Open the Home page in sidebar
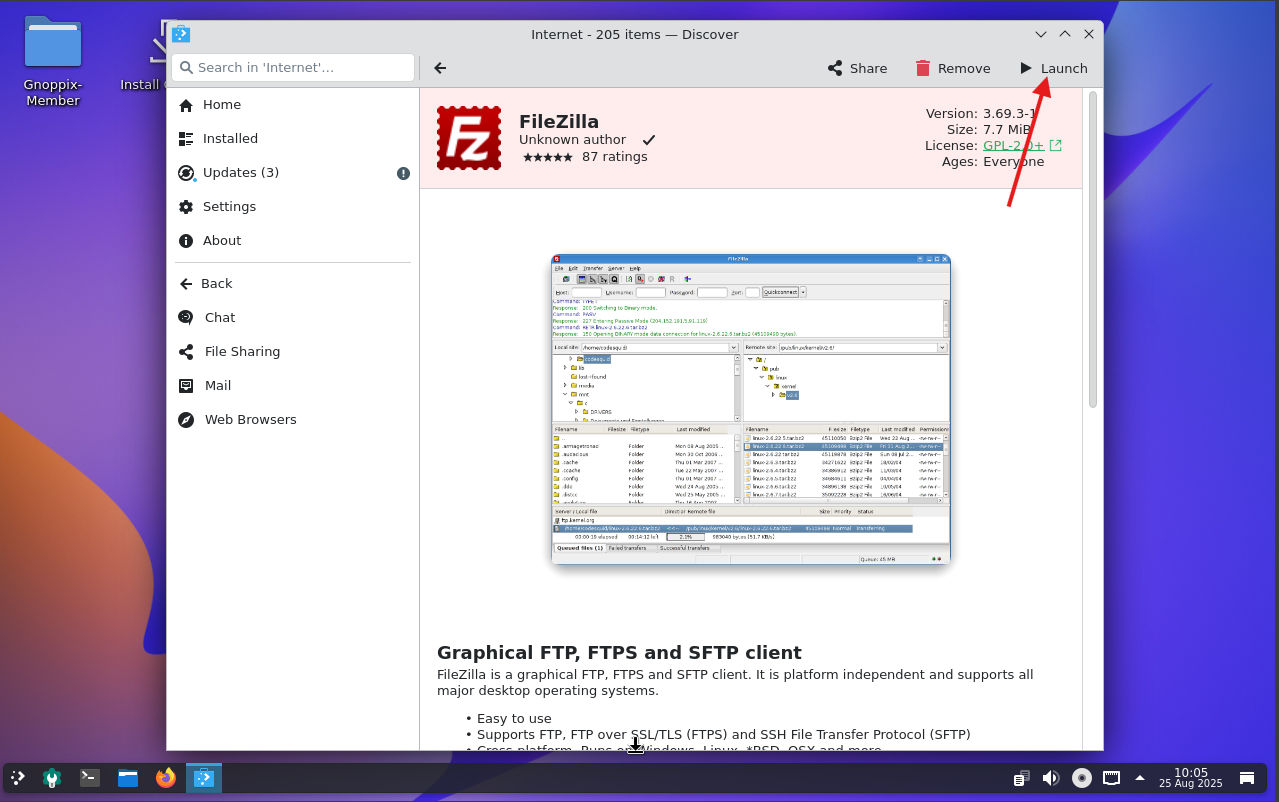Screen dimensions: 1279x802 click(221, 105)
